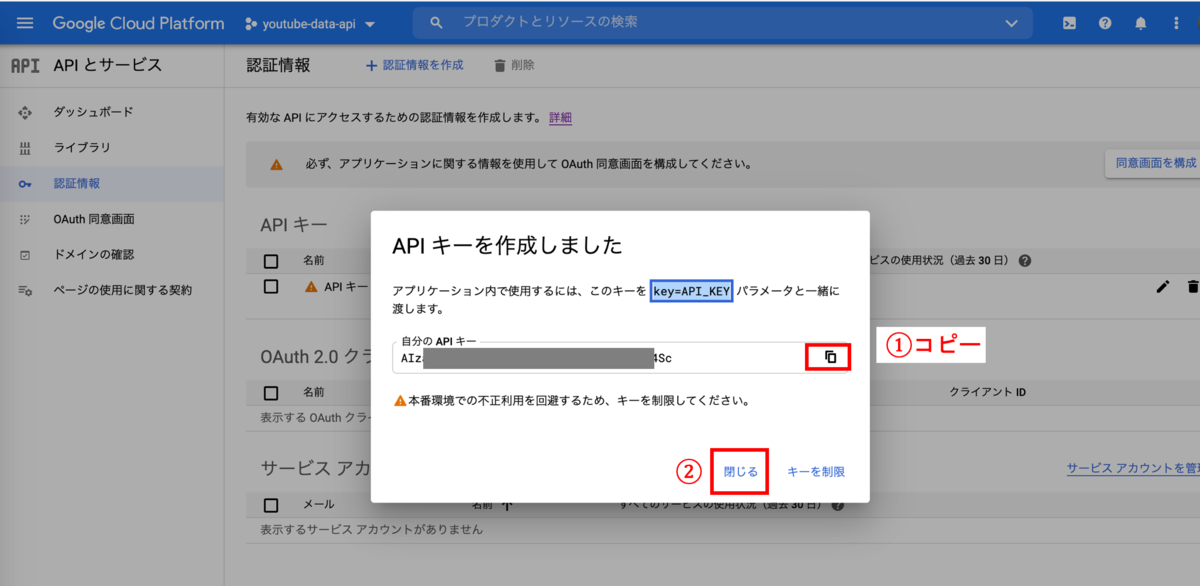Viewport: 1200px width, 586px height.
Task: Click the 閉じる button in the dialog
Action: point(740,471)
